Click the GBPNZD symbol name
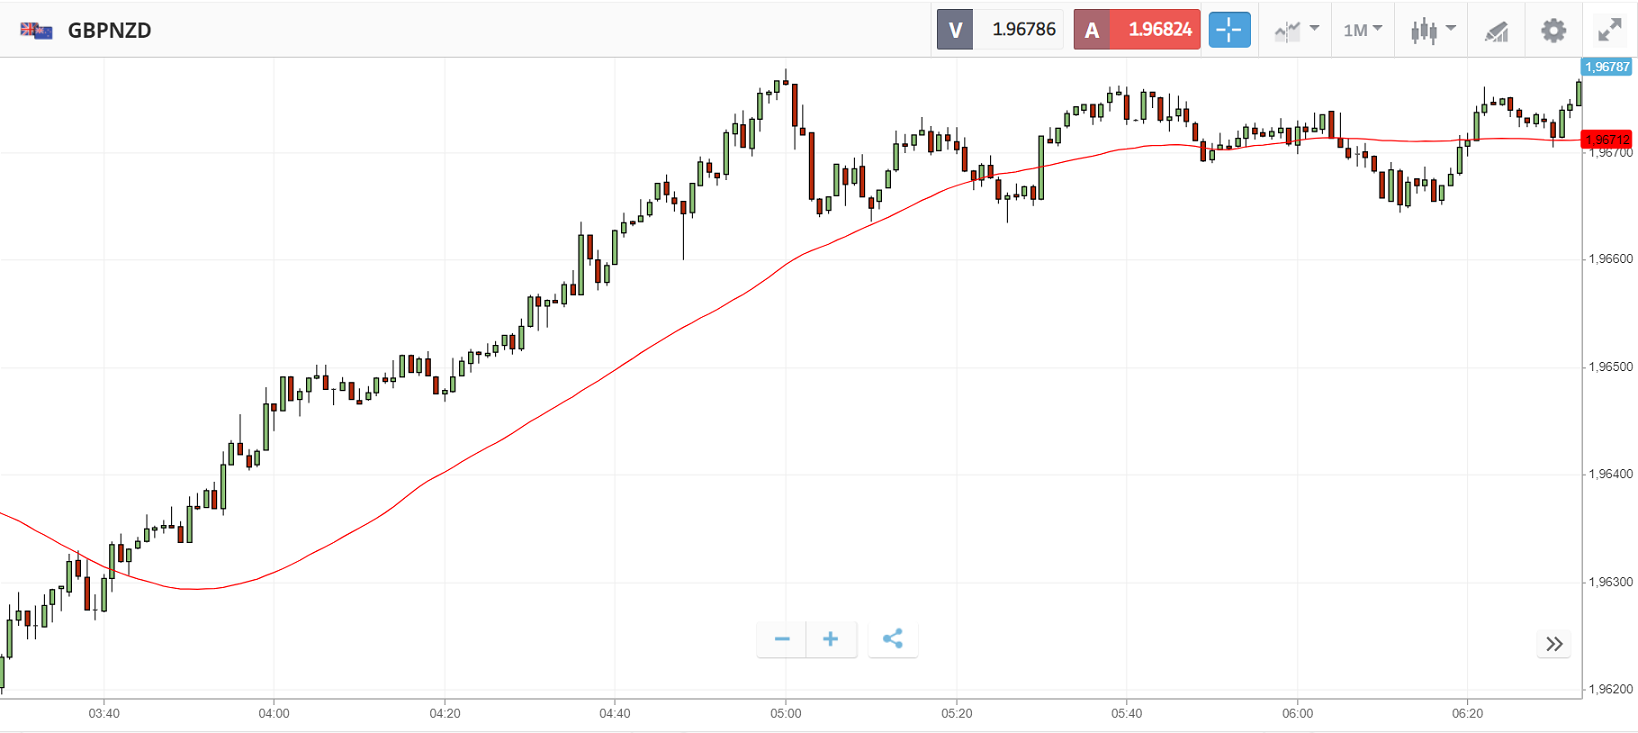The width and height of the screenshot is (1638, 733). click(x=110, y=30)
